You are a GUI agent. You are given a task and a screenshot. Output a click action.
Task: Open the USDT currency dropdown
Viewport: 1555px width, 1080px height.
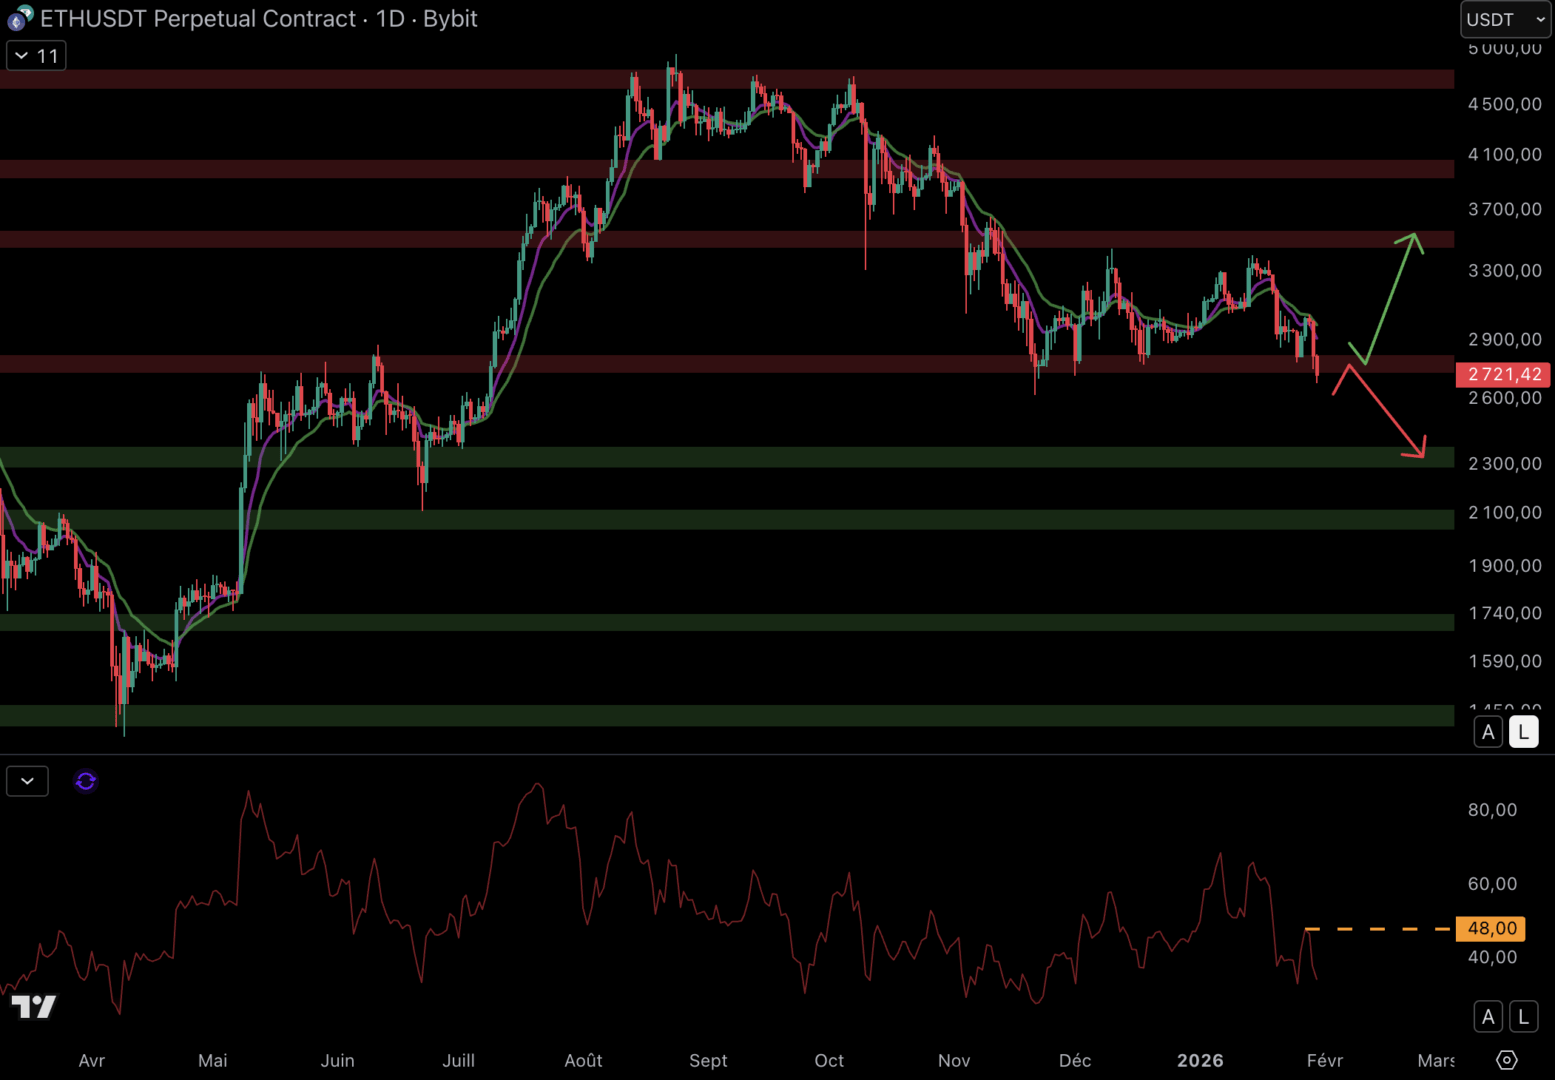tap(1504, 20)
